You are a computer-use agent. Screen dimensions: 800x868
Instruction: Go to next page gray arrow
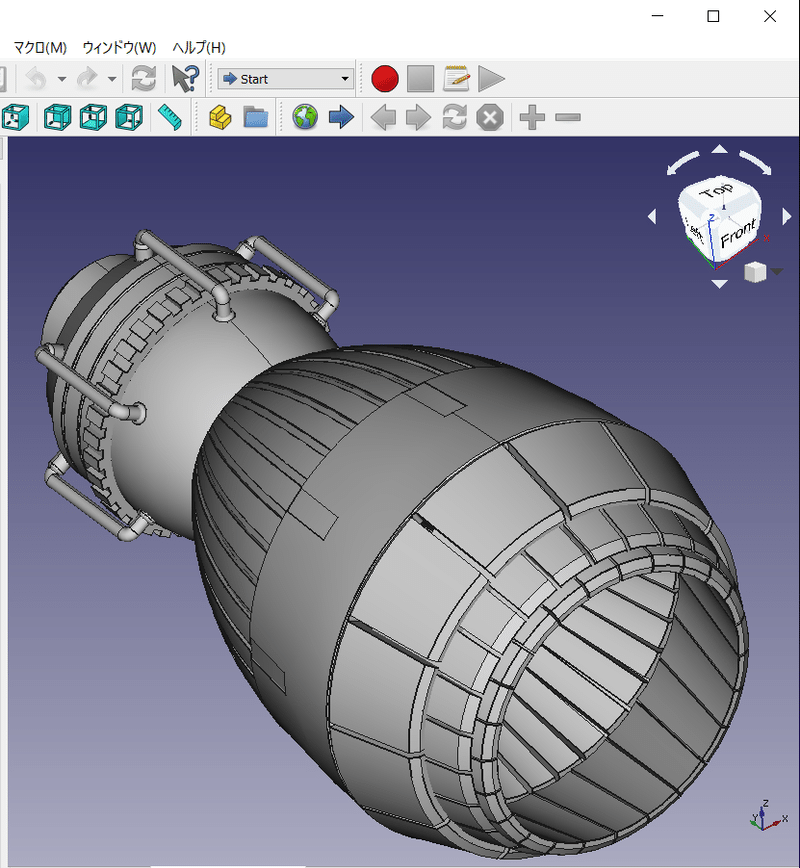tap(419, 117)
